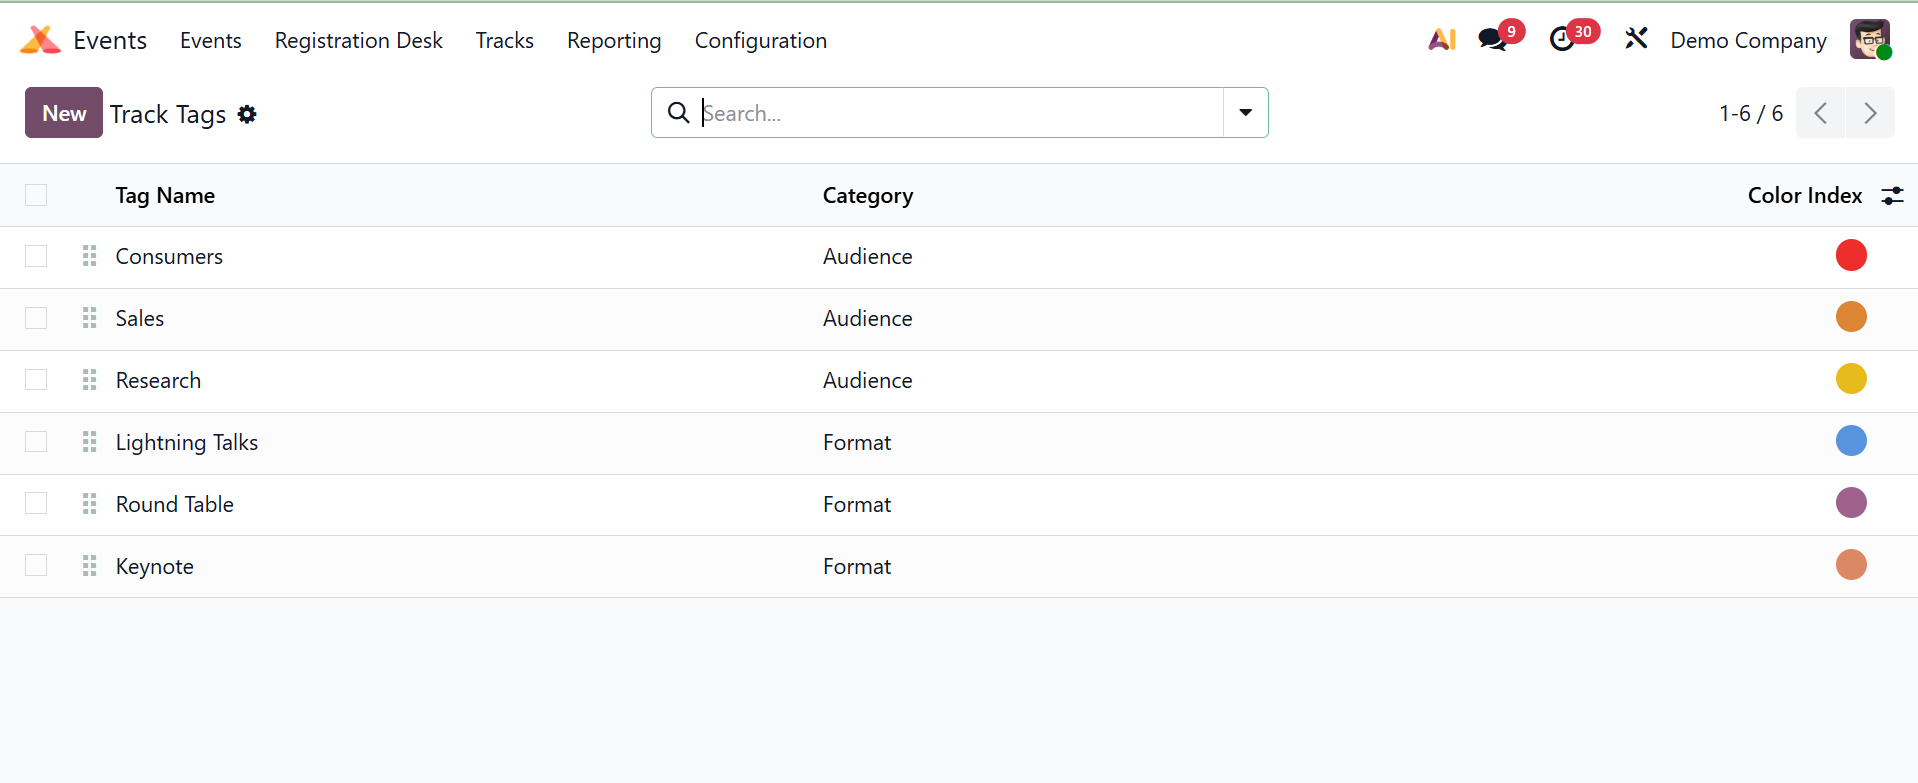The width and height of the screenshot is (1918, 783).
Task: Open the AI assistant icon
Action: [1441, 40]
